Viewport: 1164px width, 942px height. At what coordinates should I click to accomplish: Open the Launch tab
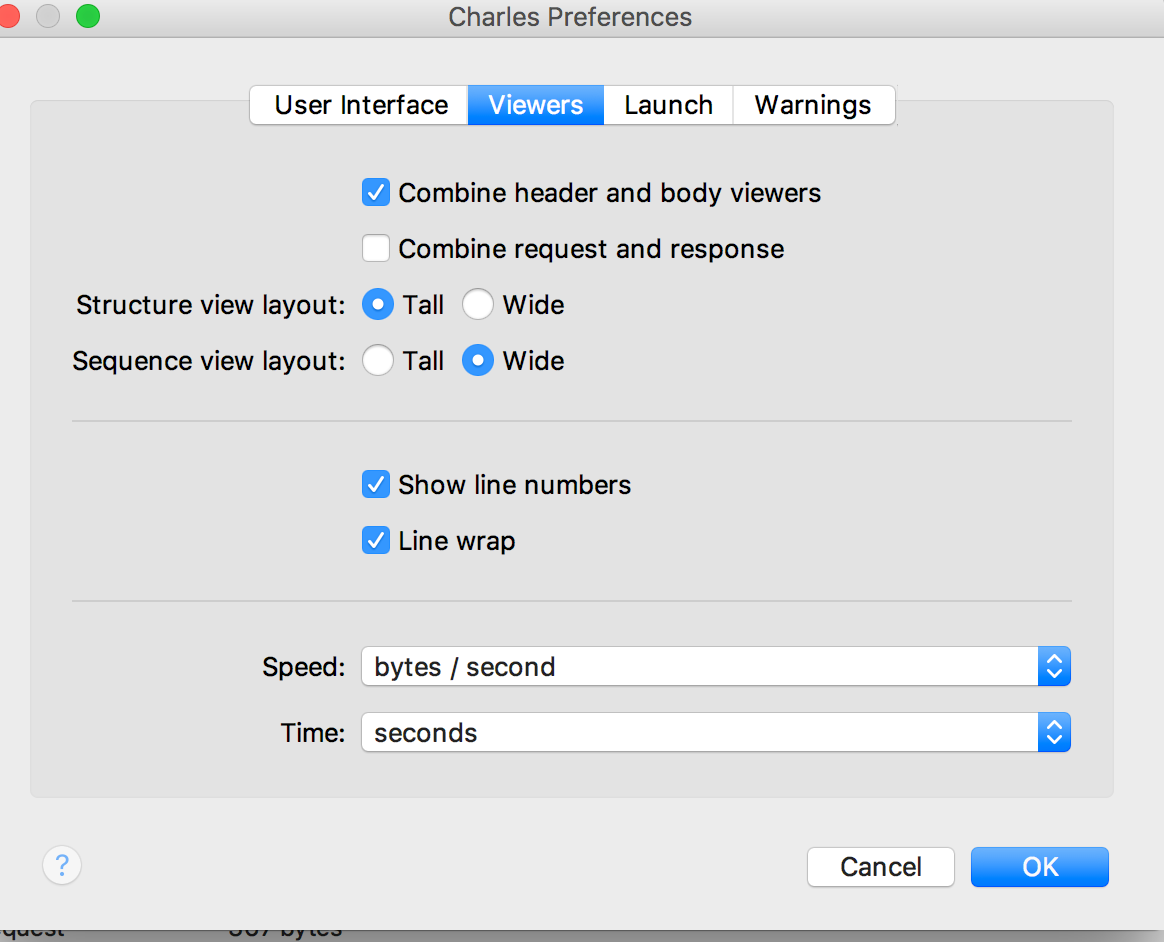click(668, 105)
